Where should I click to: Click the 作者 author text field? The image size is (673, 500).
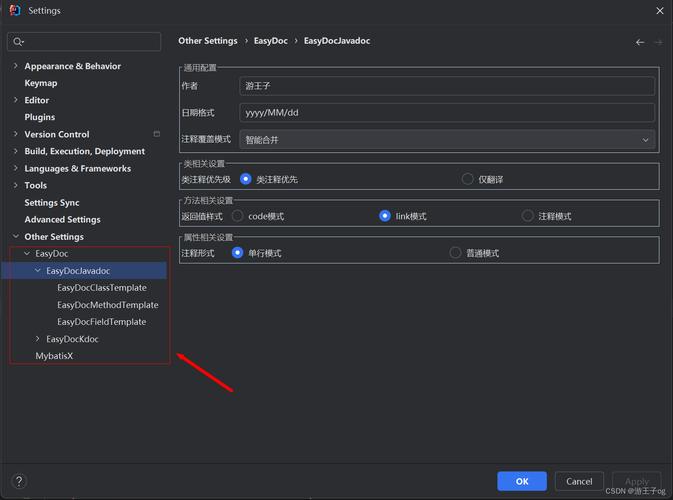447,87
